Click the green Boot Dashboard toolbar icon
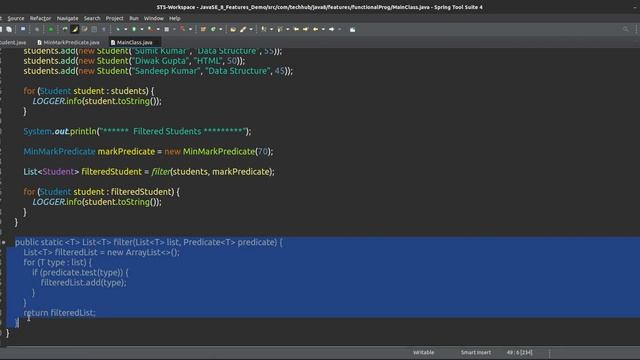Image resolution: width=640 pixels, height=360 pixels. coord(51,29)
